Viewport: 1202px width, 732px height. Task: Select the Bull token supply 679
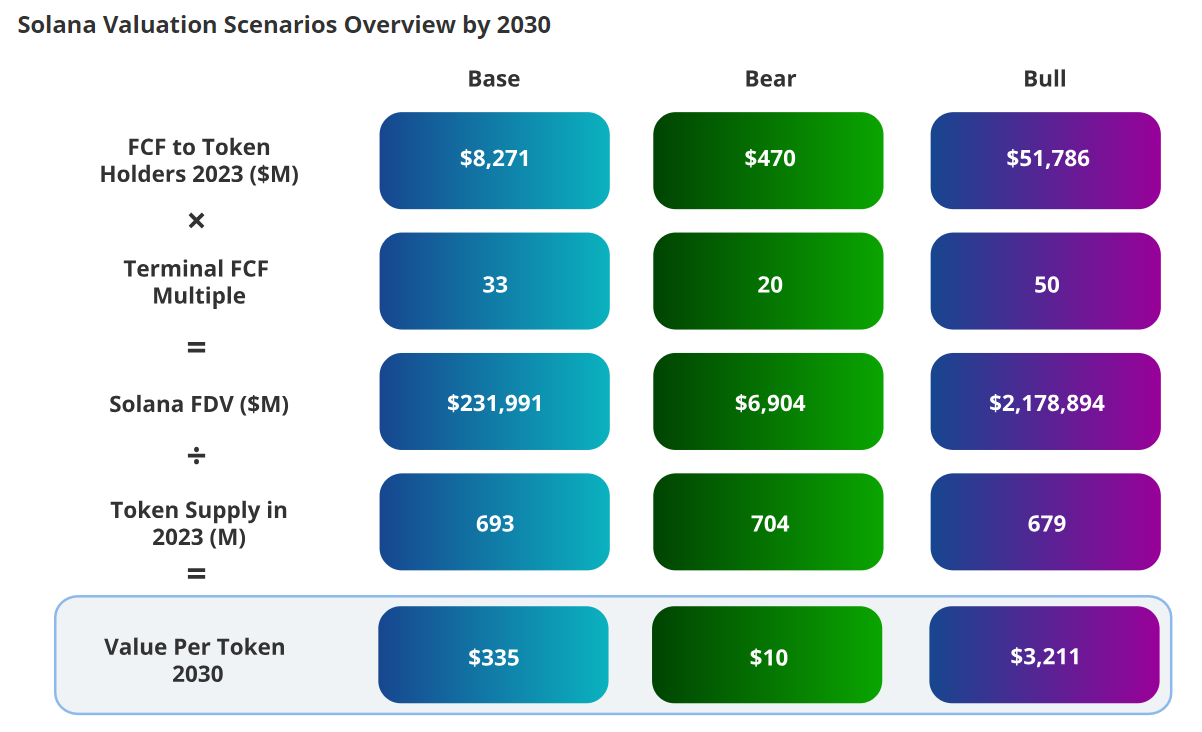pos(1045,522)
